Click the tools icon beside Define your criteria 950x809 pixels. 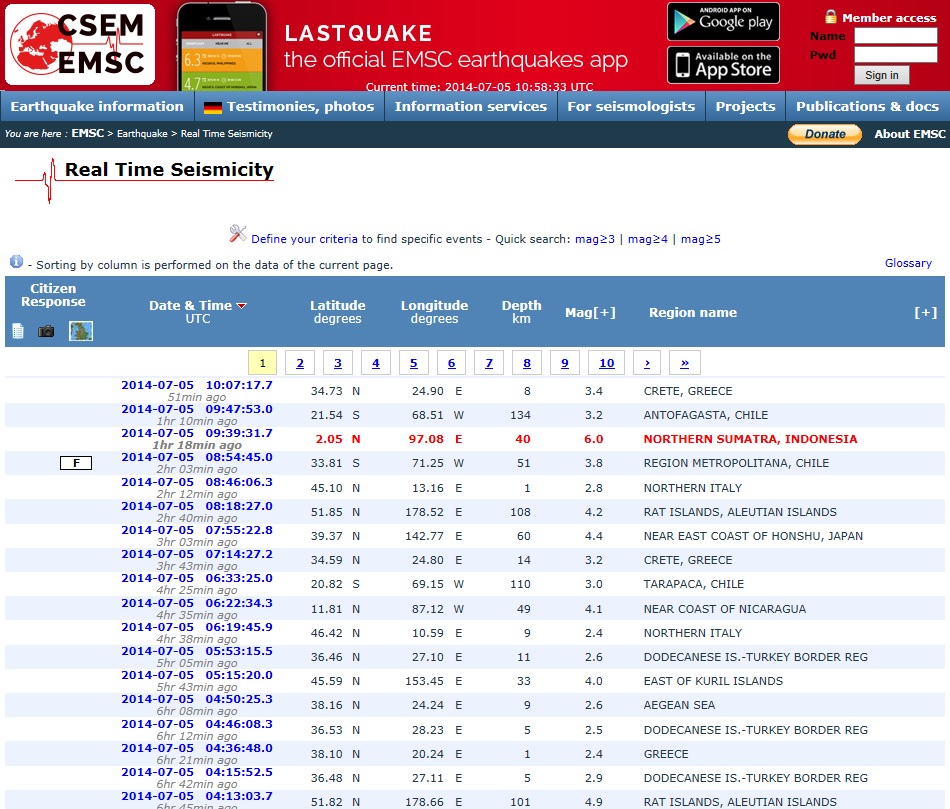coord(238,234)
